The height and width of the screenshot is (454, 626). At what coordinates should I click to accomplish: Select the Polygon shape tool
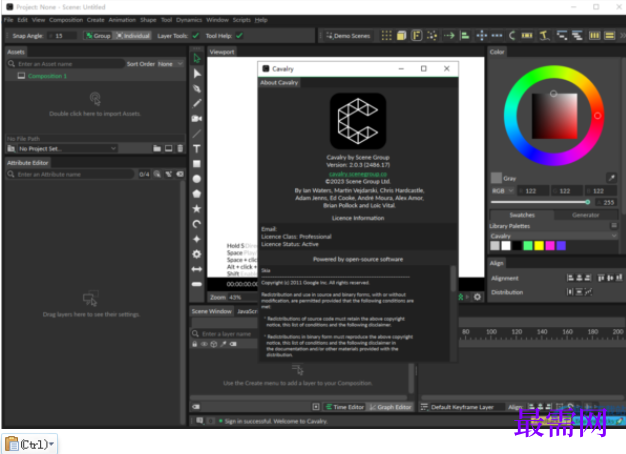(x=197, y=194)
